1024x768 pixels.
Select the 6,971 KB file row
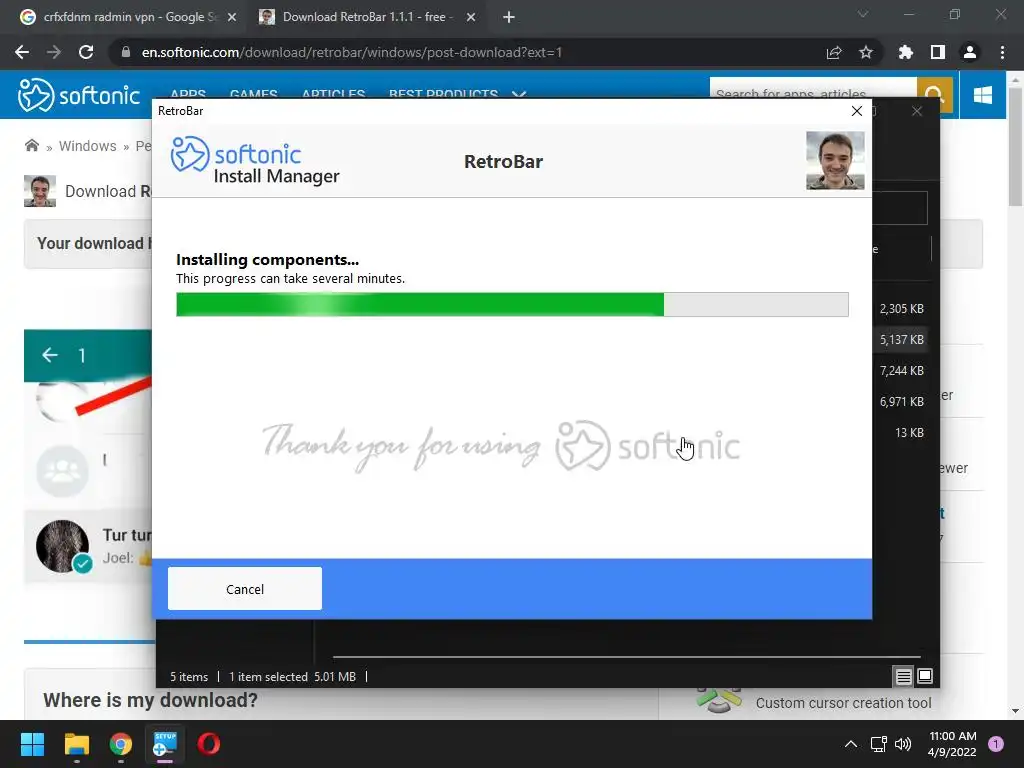tap(901, 401)
